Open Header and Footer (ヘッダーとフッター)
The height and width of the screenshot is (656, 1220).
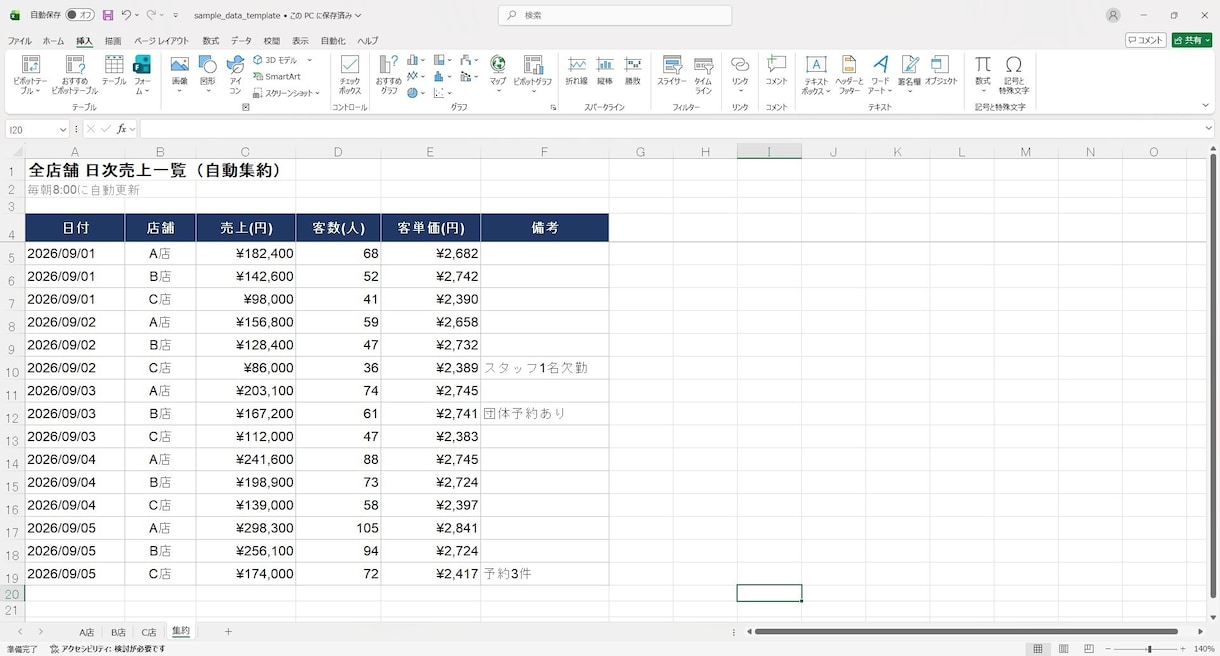click(x=849, y=75)
